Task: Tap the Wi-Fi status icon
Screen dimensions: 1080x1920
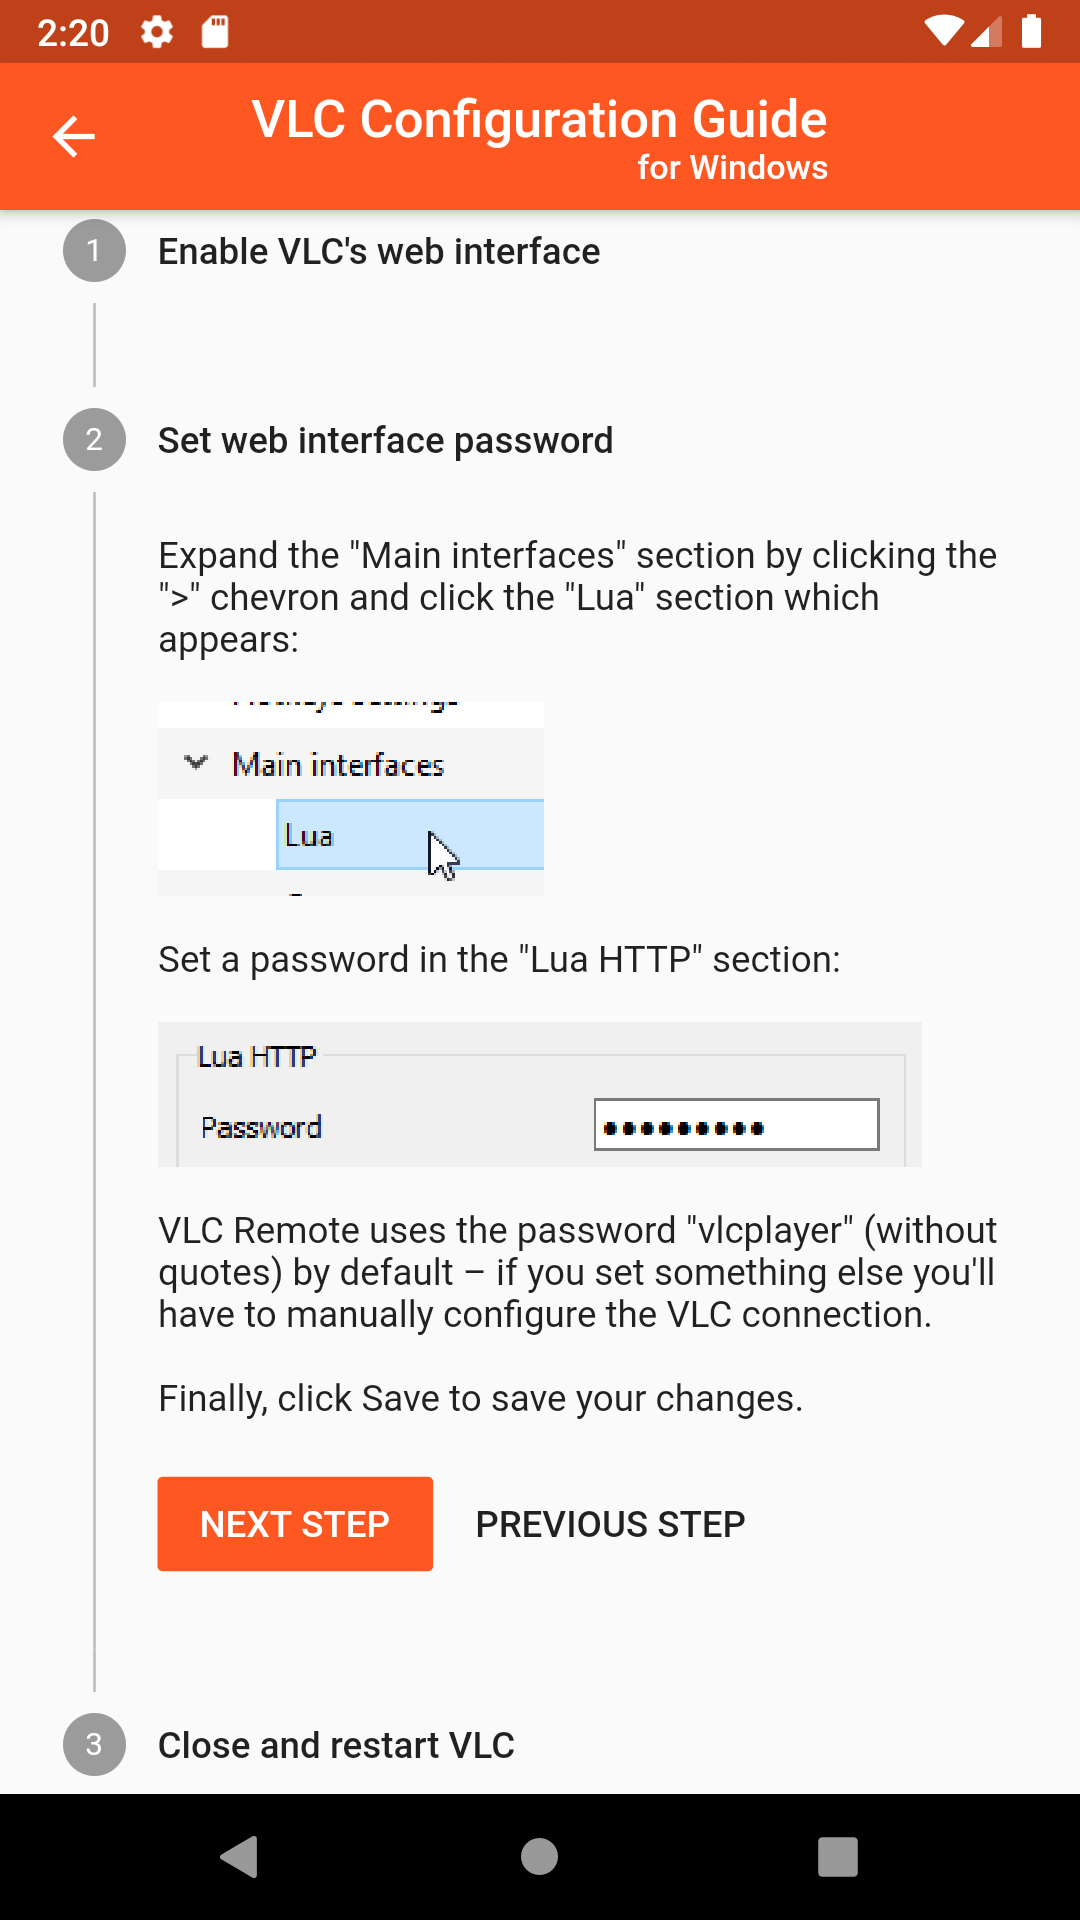Action: (x=942, y=32)
